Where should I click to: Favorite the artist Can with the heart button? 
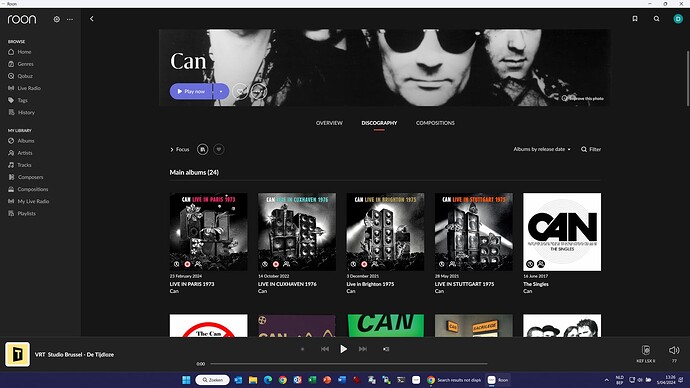pyautogui.click(x=240, y=92)
